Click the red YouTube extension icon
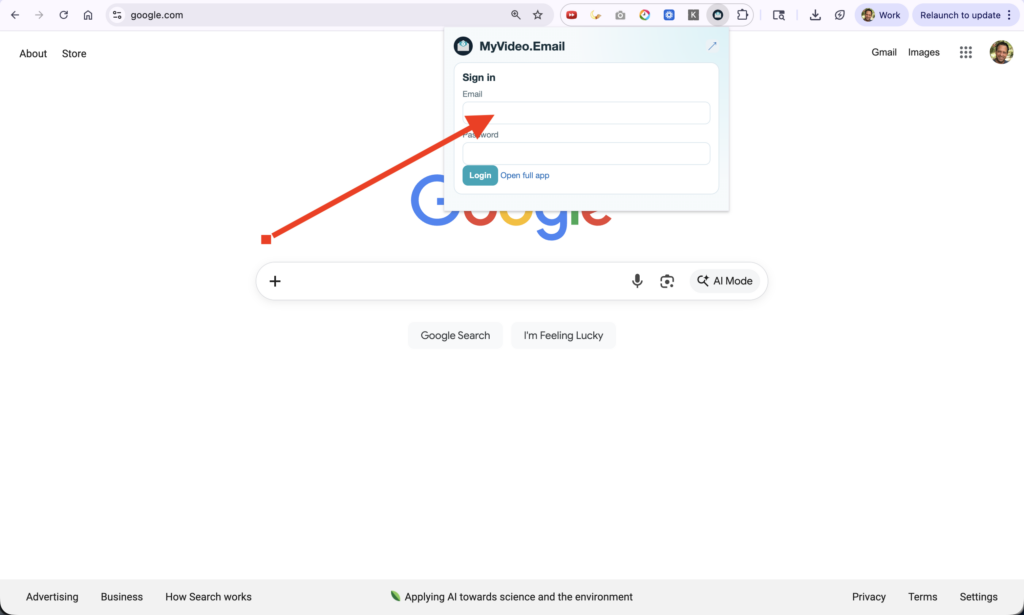The image size is (1024, 615). click(572, 15)
